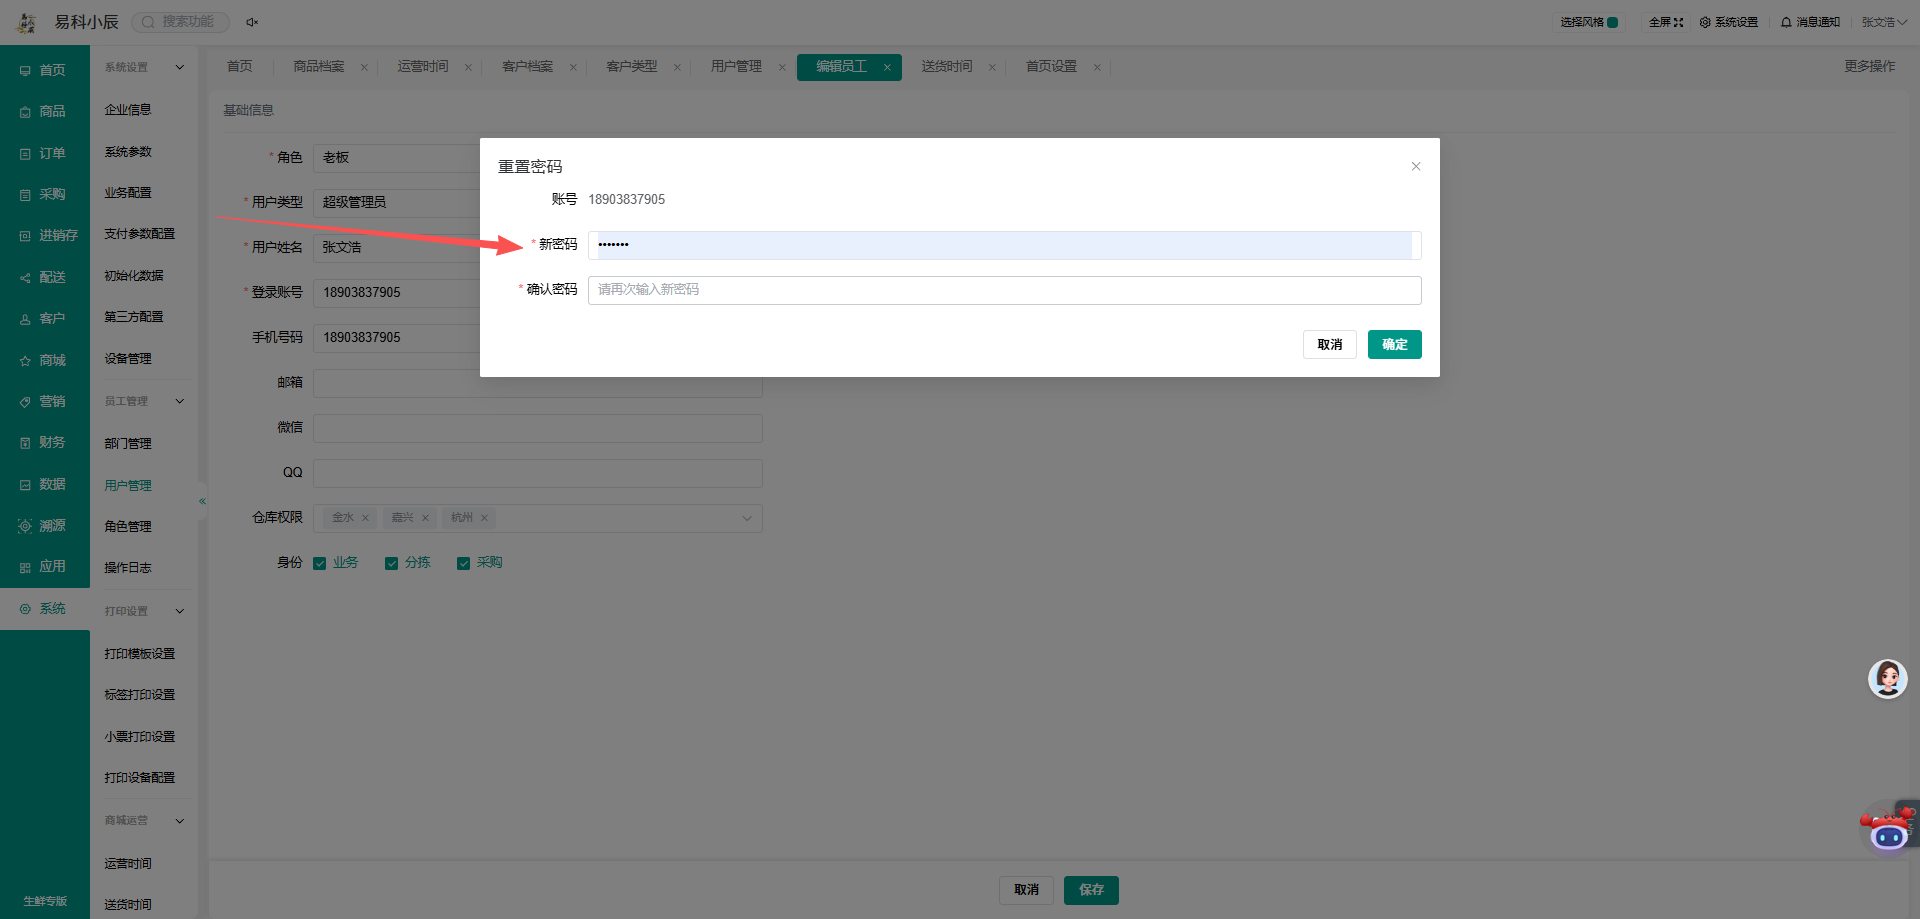Click the dialog 取消 cancel button

[1330, 344]
